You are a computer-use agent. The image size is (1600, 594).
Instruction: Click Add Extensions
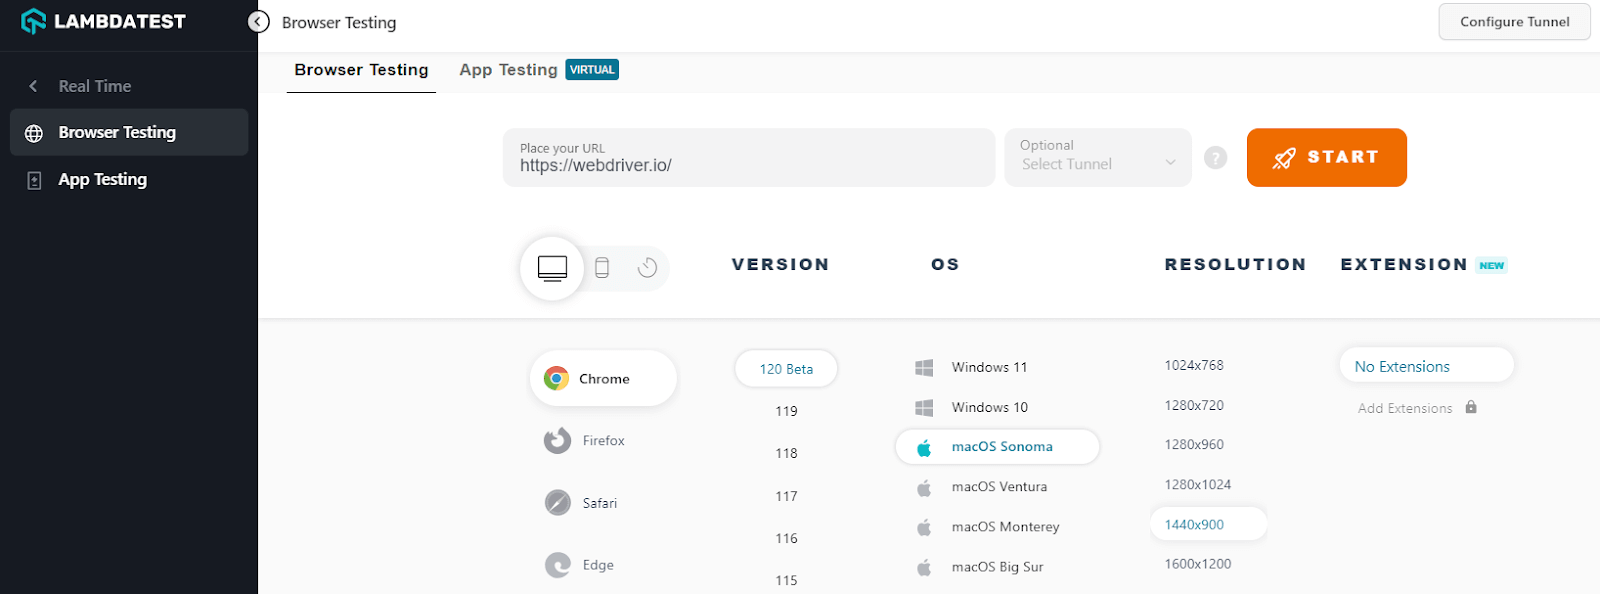1405,408
